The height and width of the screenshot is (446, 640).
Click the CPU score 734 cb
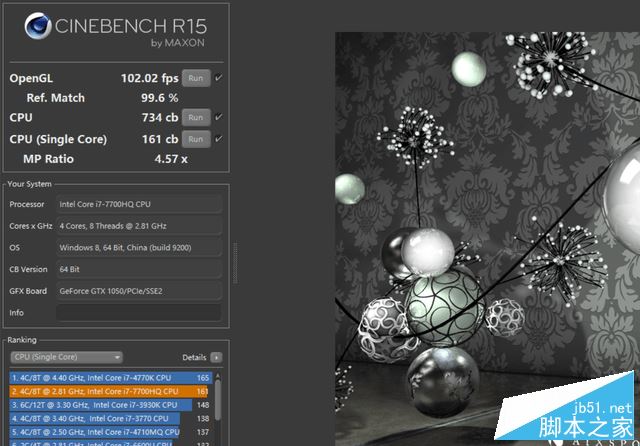[160, 118]
